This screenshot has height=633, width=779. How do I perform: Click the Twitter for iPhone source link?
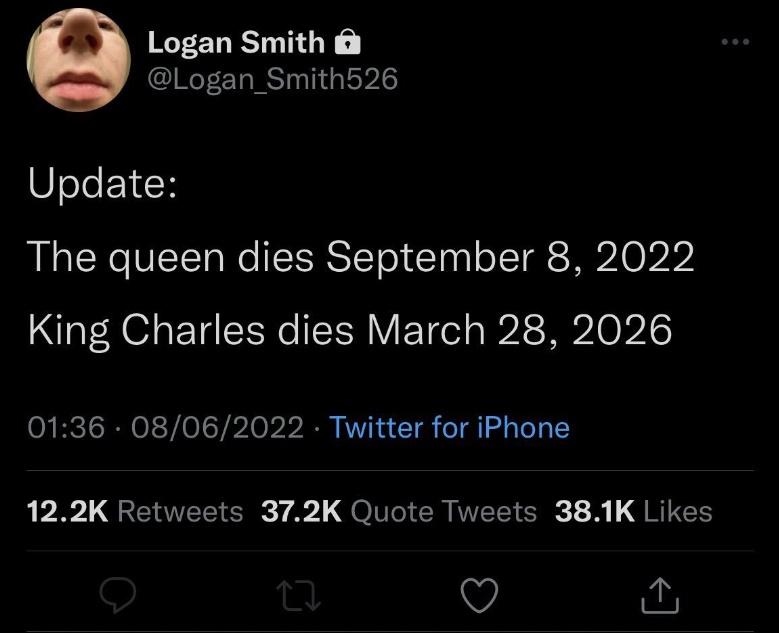449,428
